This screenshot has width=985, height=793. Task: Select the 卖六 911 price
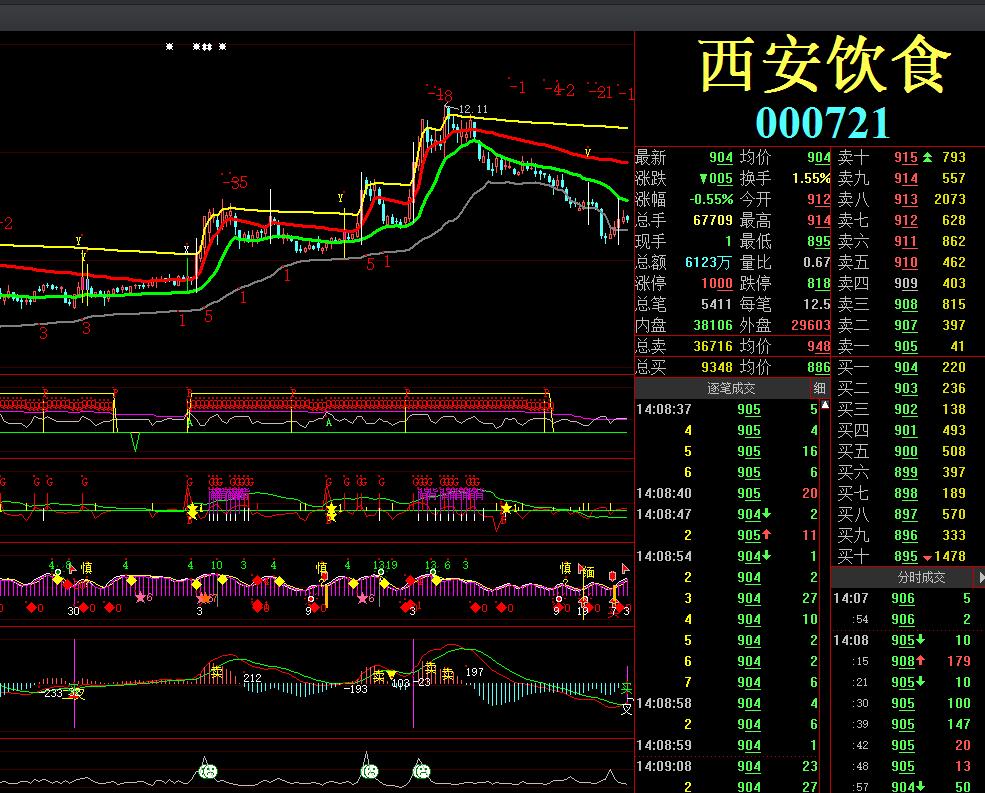tap(906, 241)
